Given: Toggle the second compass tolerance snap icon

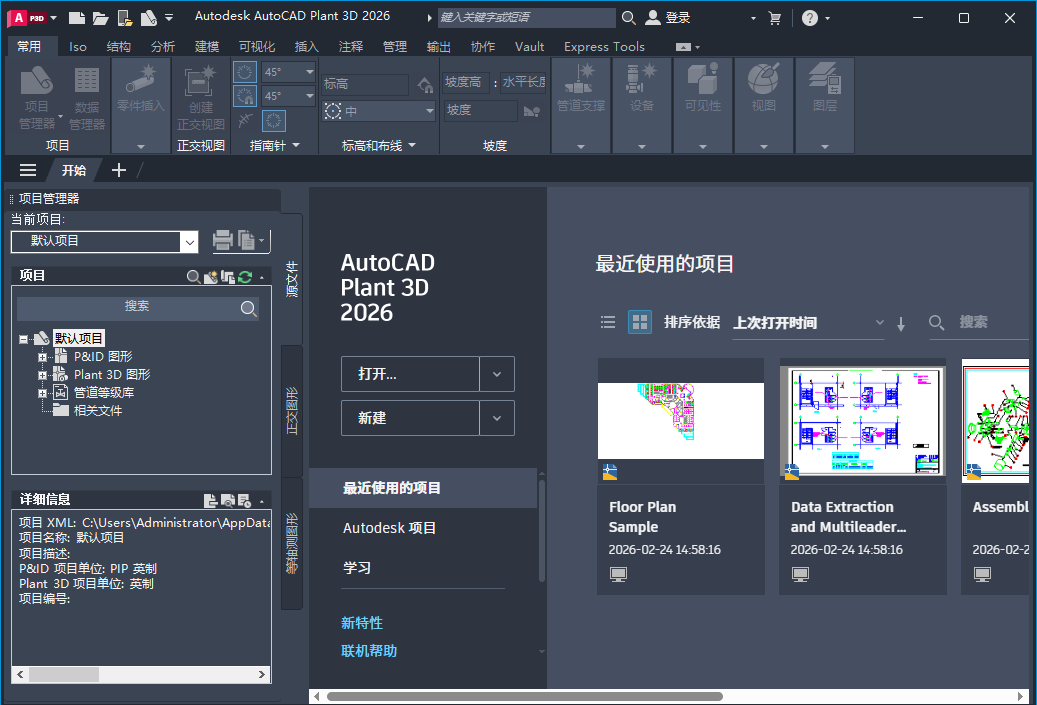Looking at the screenshot, I should pyautogui.click(x=245, y=97).
